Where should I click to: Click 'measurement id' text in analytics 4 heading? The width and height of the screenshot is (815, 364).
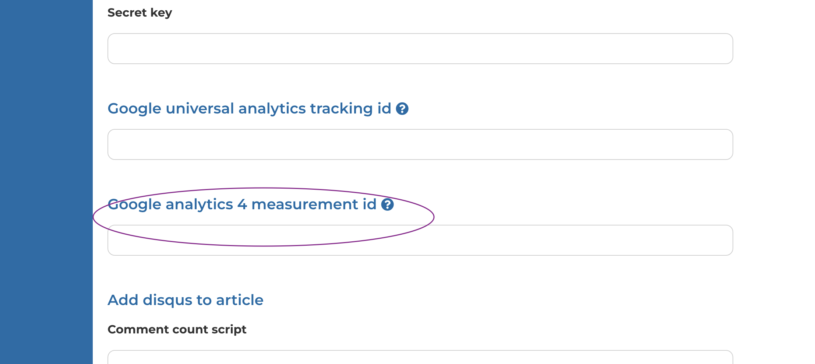(x=314, y=205)
